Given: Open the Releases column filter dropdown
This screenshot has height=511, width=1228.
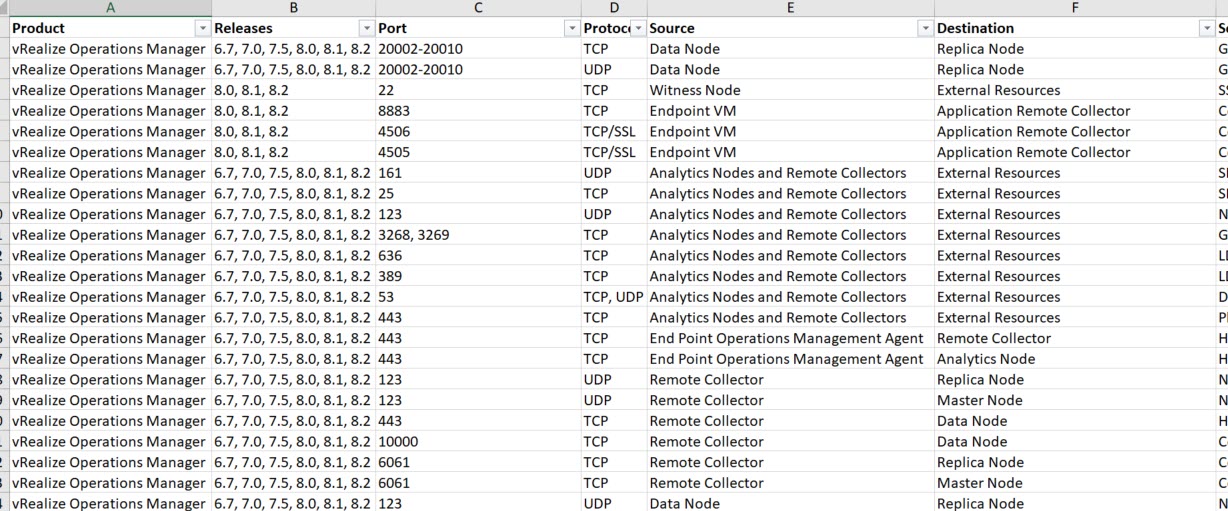Looking at the screenshot, I should point(367,29).
